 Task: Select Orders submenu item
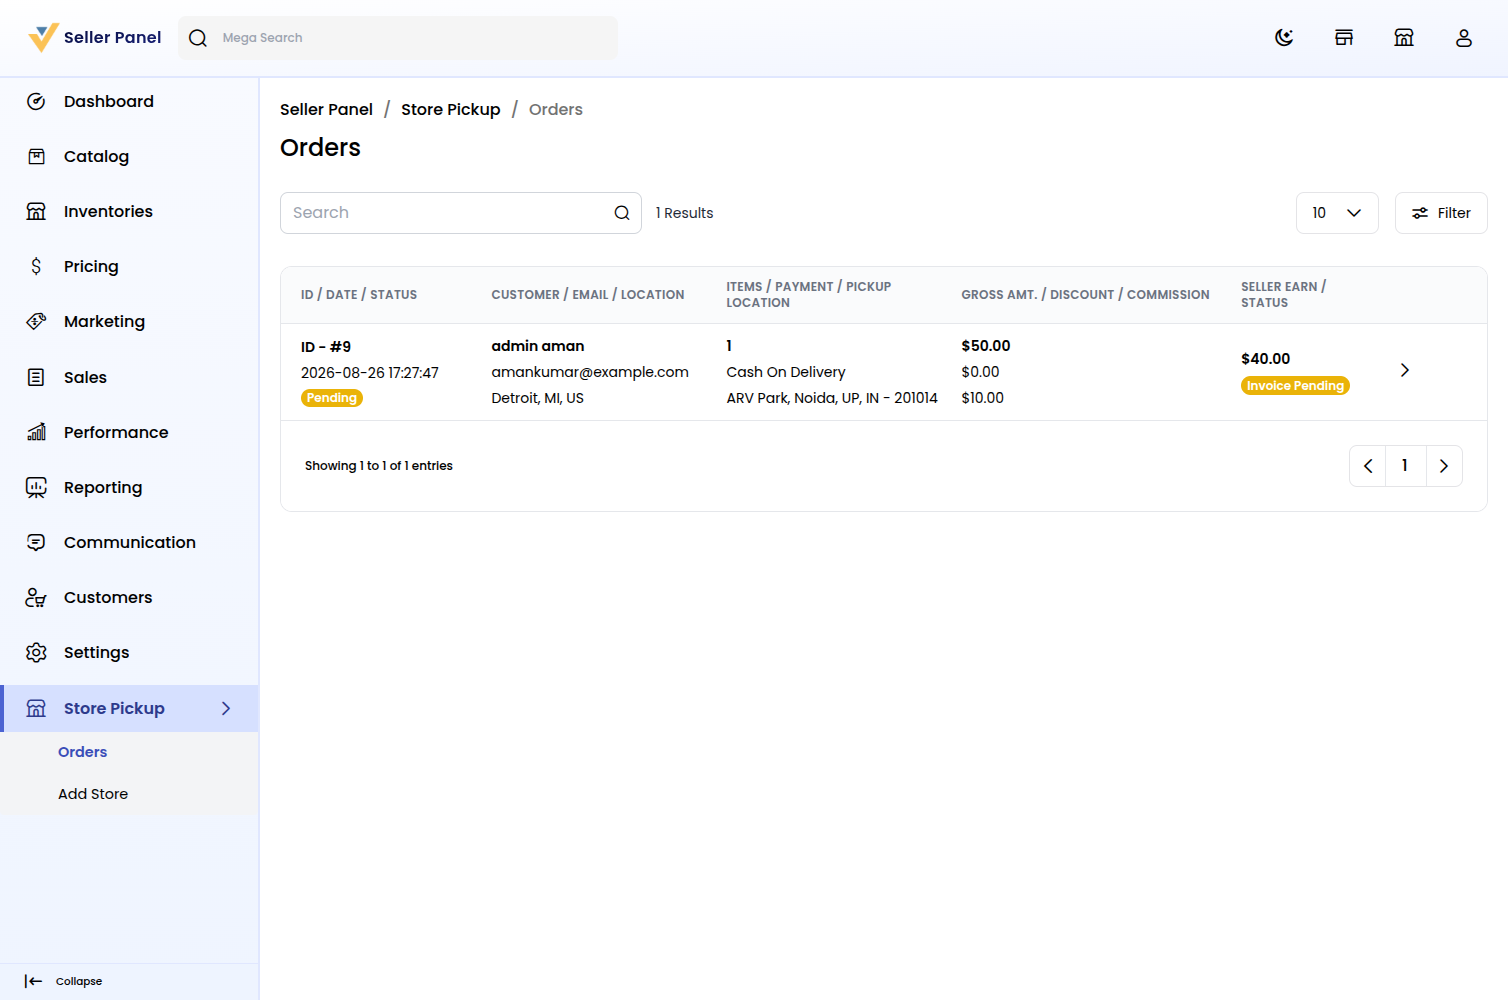click(83, 752)
